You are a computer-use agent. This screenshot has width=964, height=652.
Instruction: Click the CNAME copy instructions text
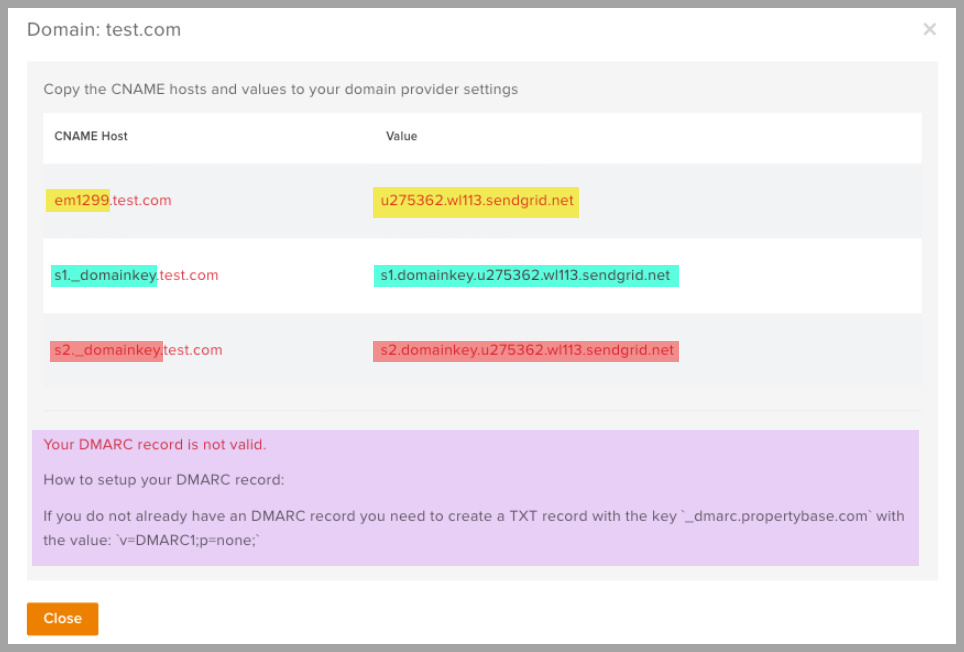281,89
